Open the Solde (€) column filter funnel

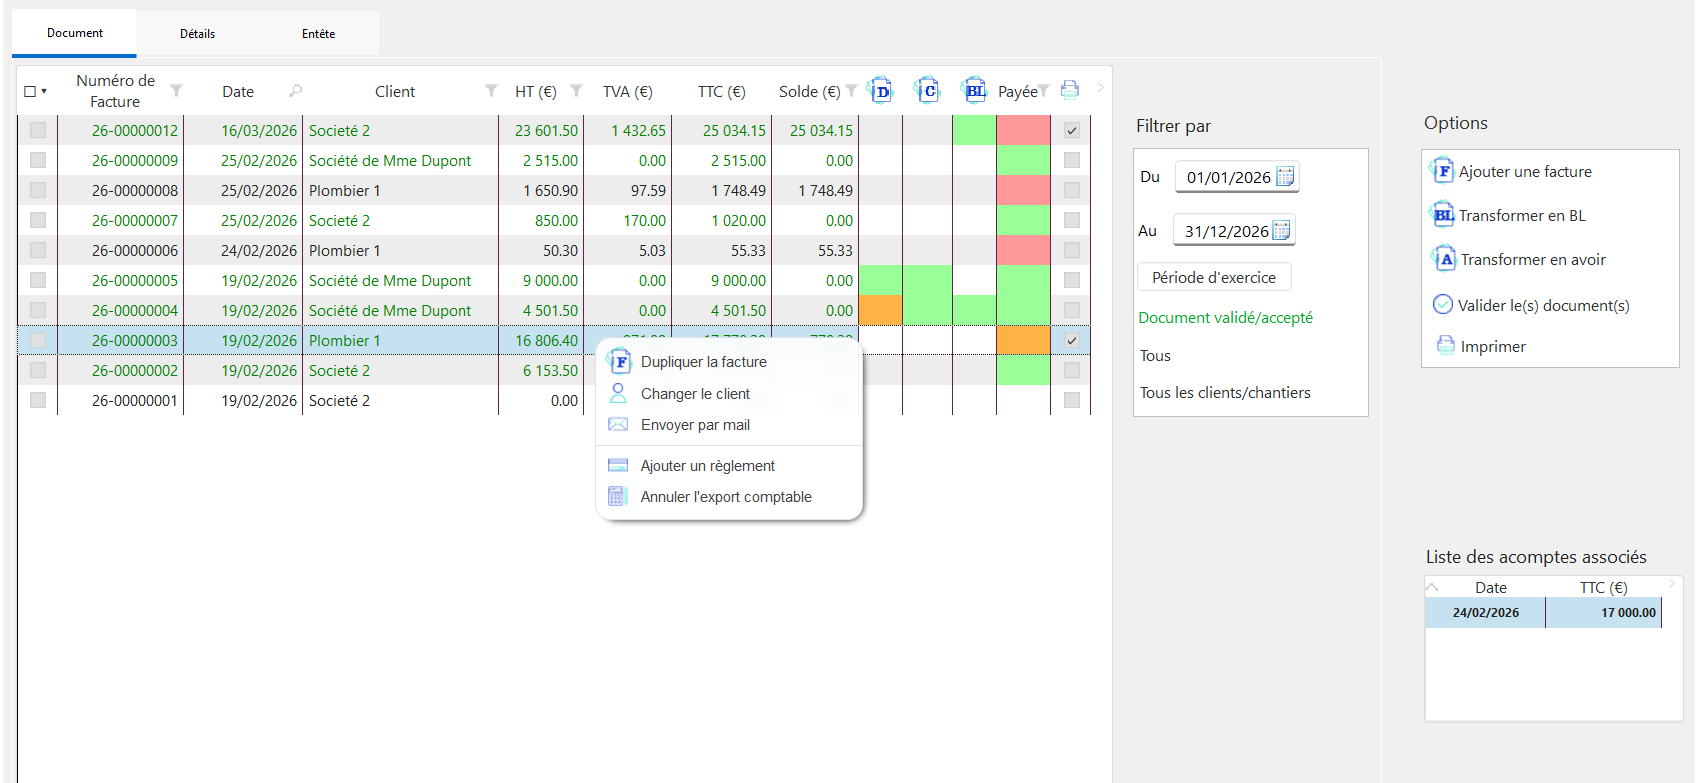tap(851, 91)
